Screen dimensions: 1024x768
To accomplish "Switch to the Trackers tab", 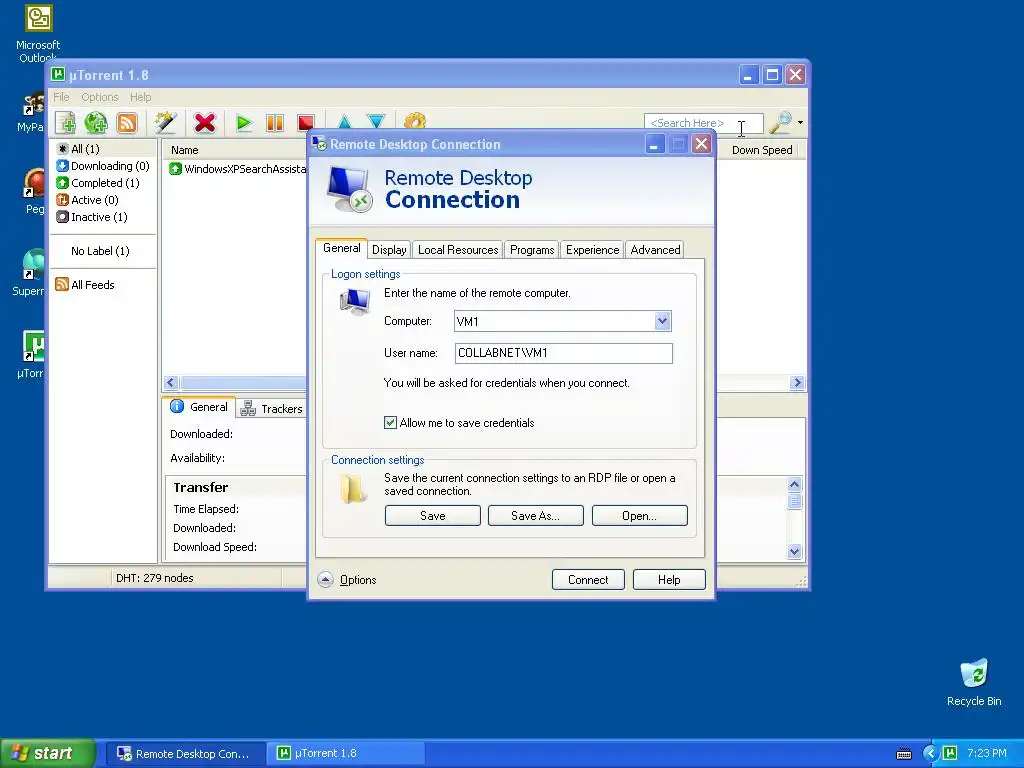I will coord(272,409).
